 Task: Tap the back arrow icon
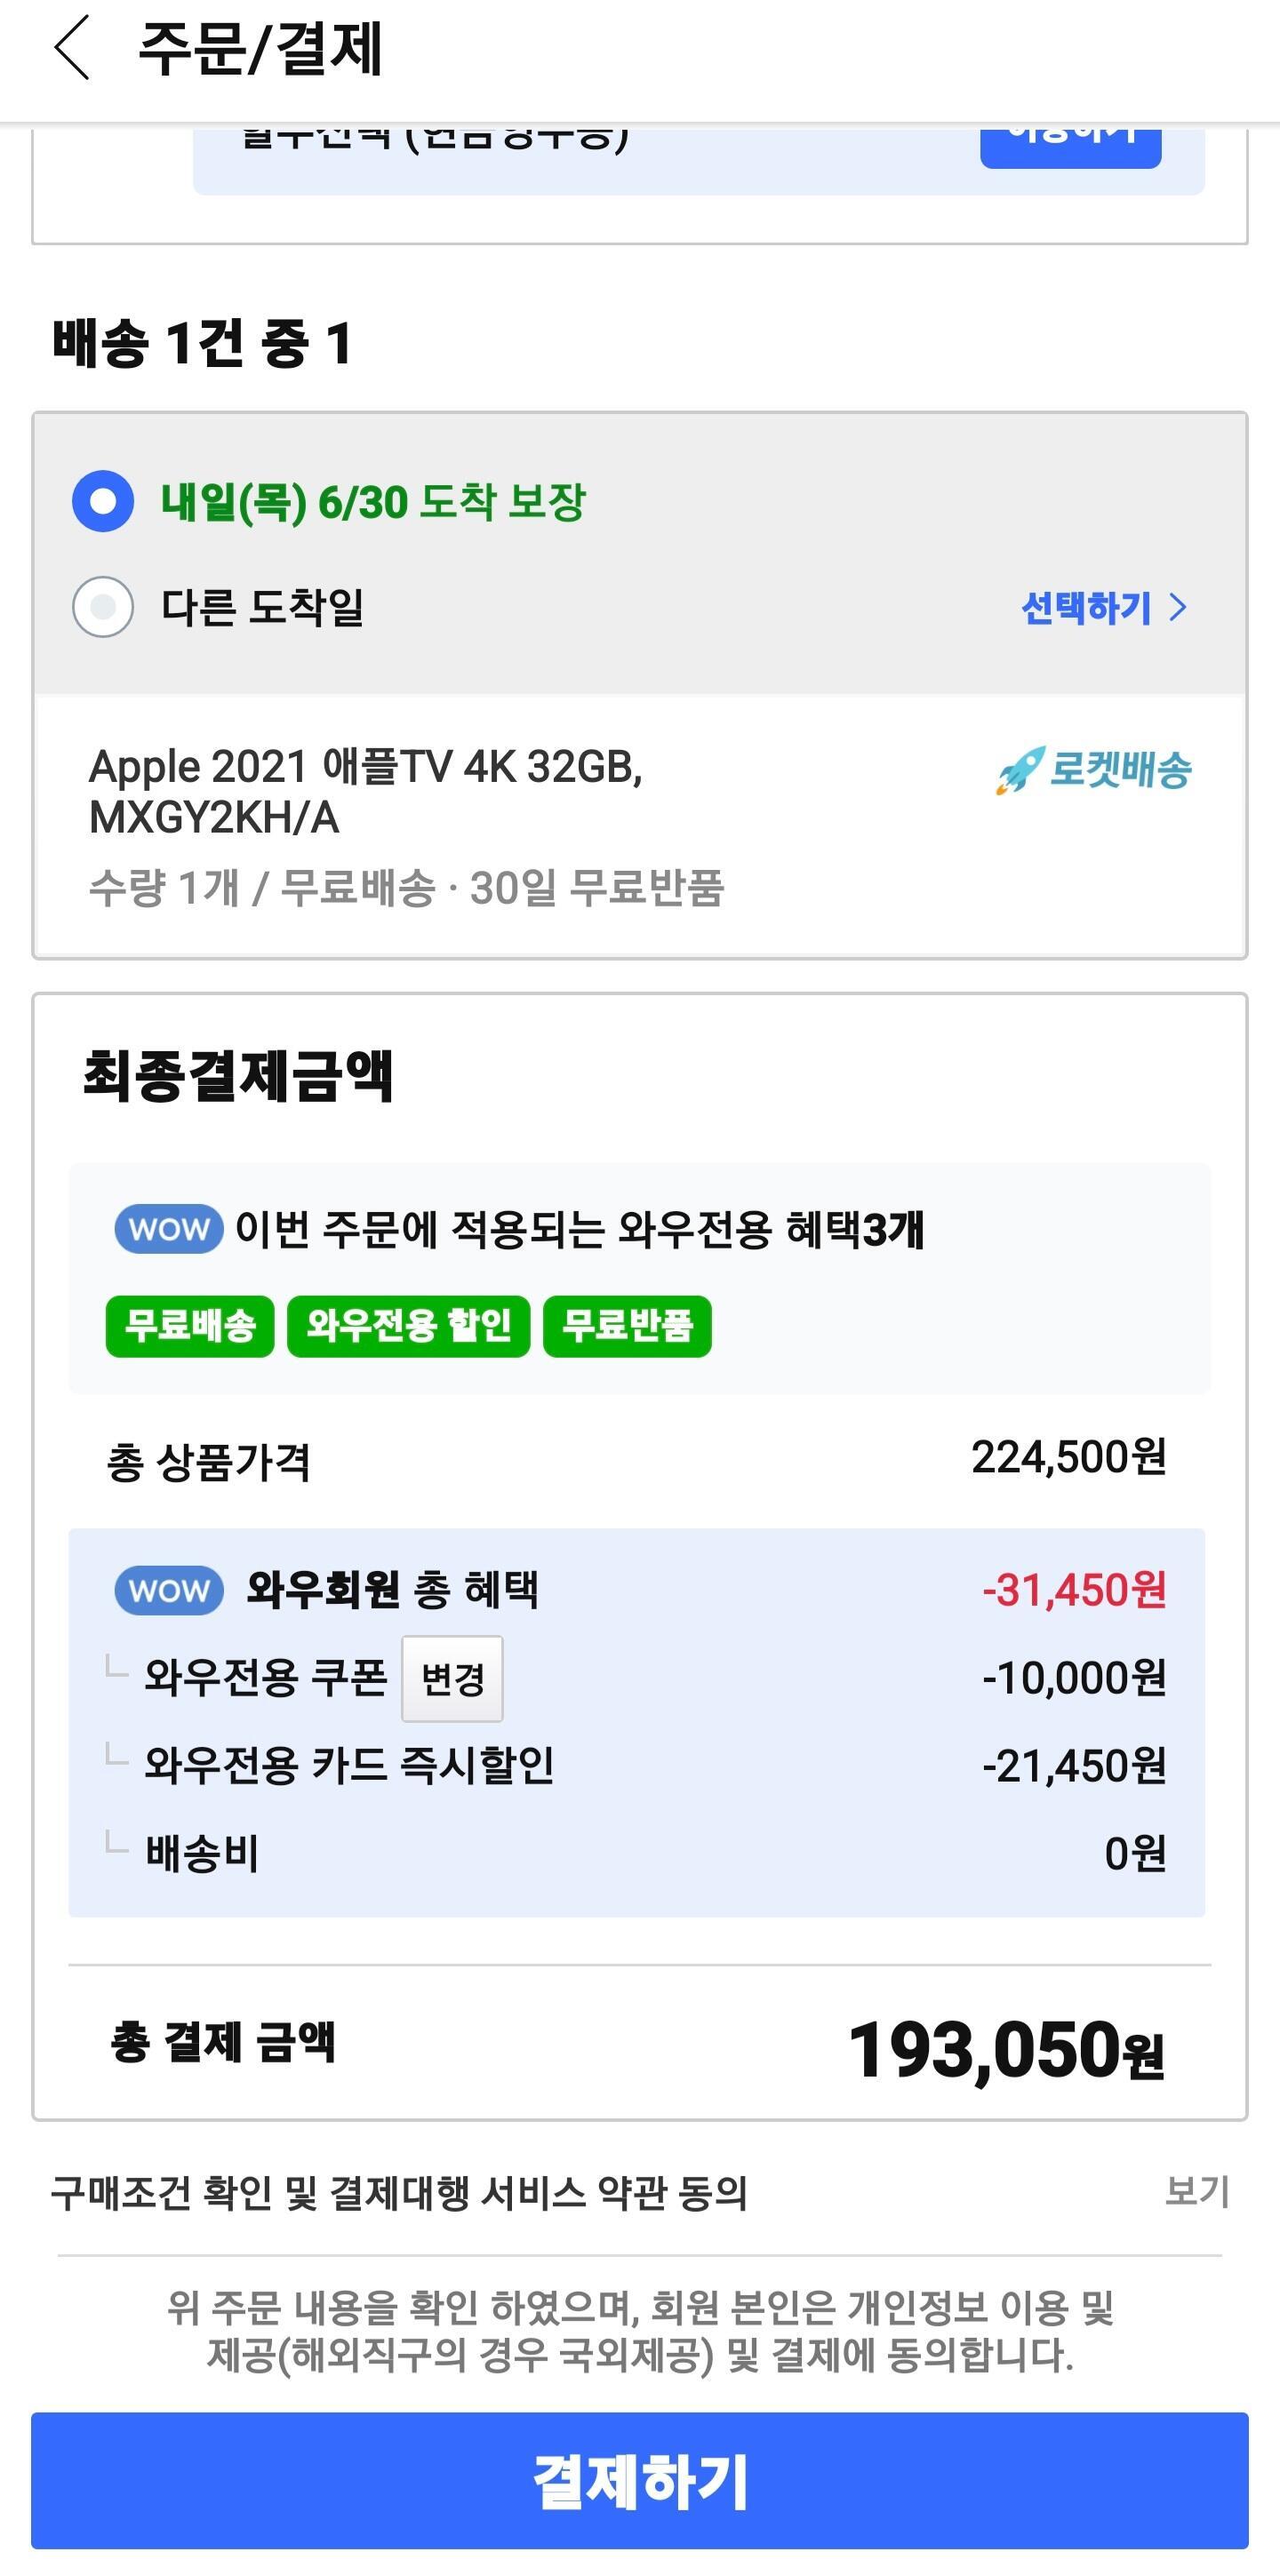[x=72, y=48]
